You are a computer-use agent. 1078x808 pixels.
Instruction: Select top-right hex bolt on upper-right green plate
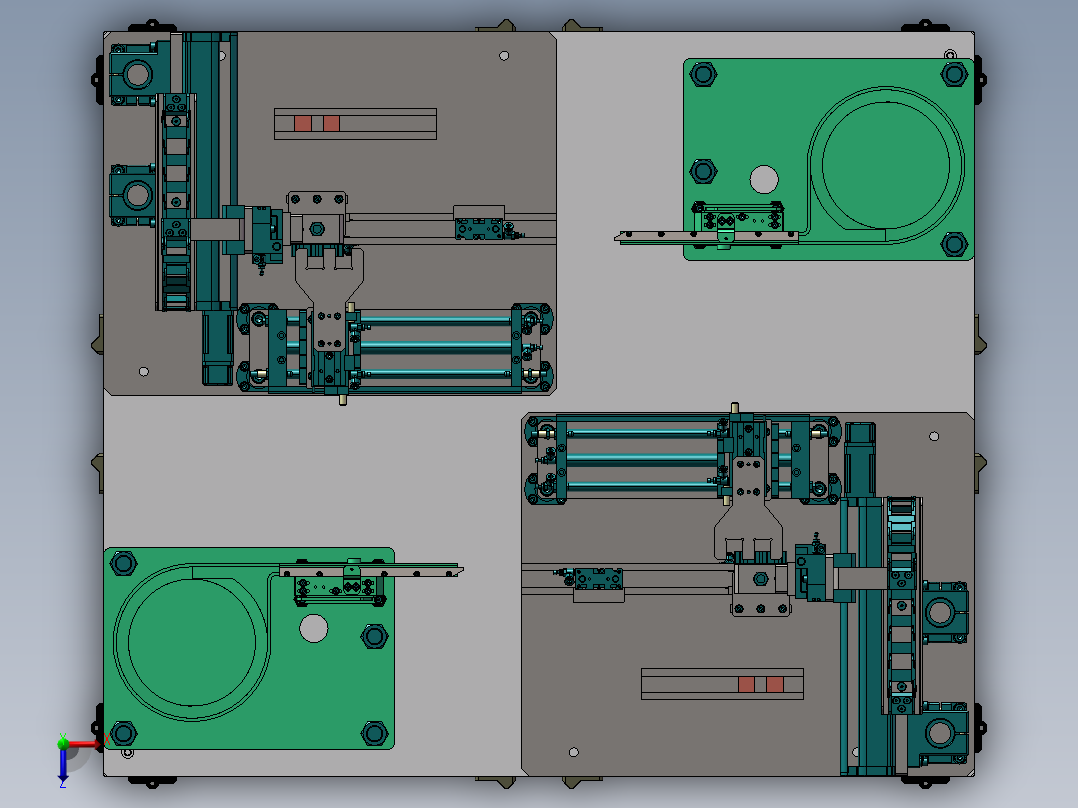pos(954,74)
